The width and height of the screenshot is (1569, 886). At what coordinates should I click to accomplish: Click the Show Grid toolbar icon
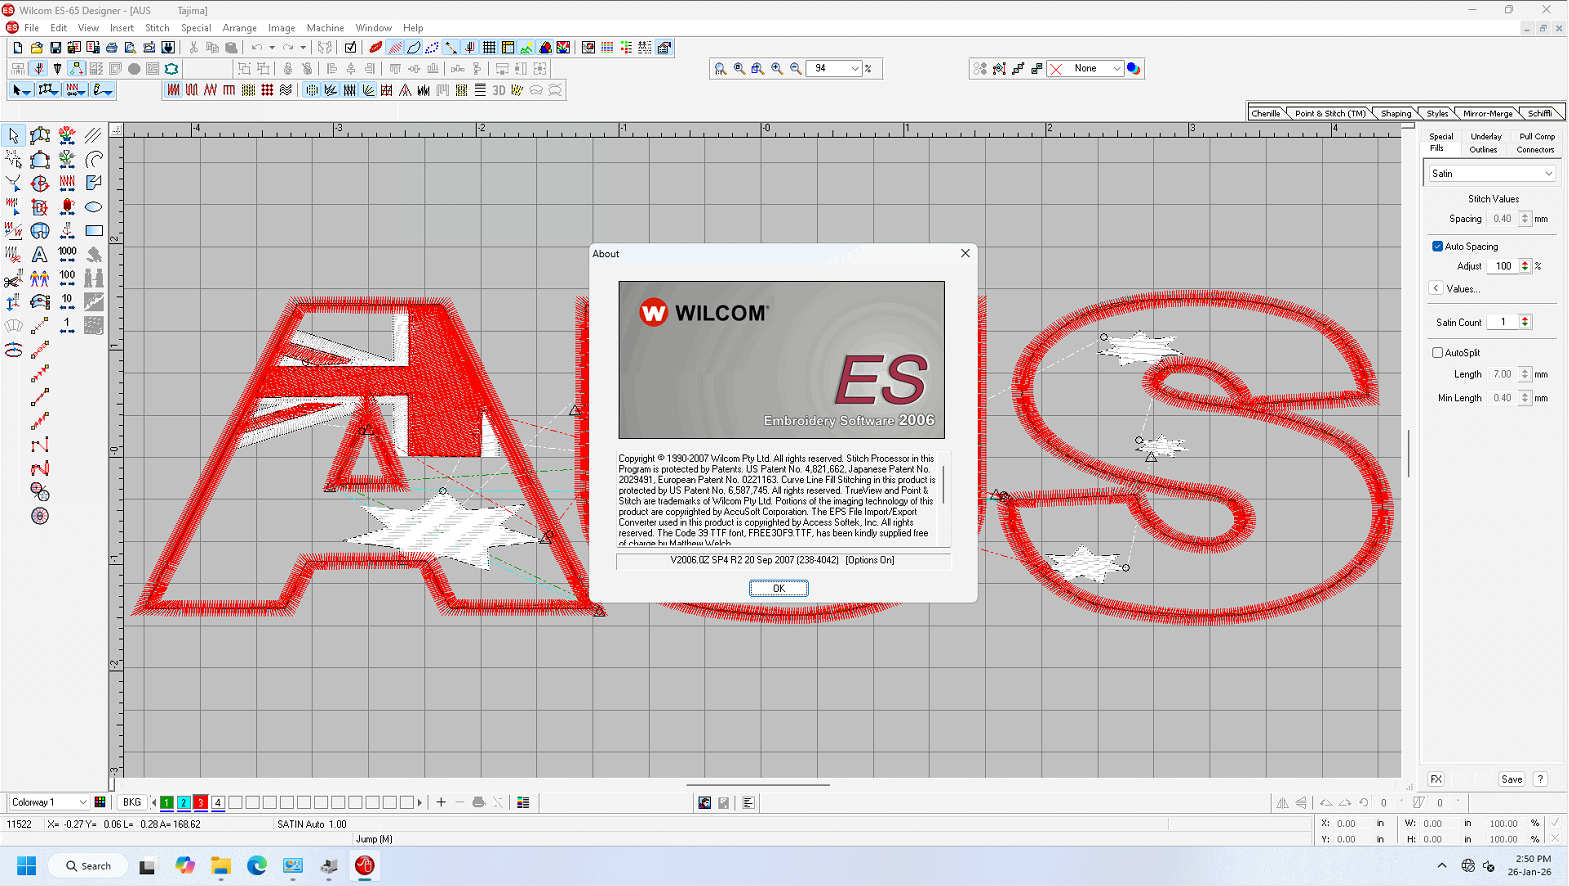489,47
